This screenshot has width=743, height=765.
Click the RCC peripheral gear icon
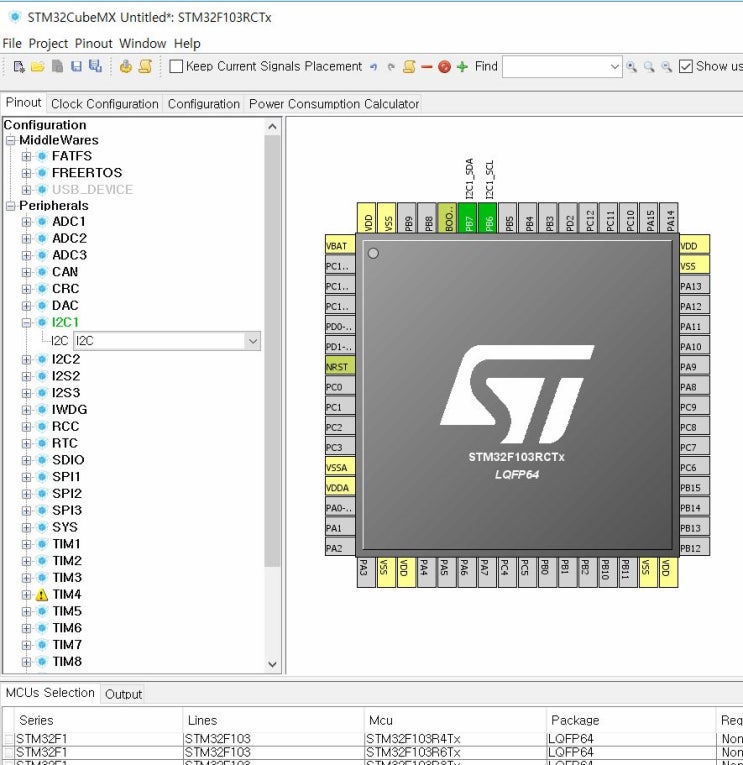click(x=42, y=426)
